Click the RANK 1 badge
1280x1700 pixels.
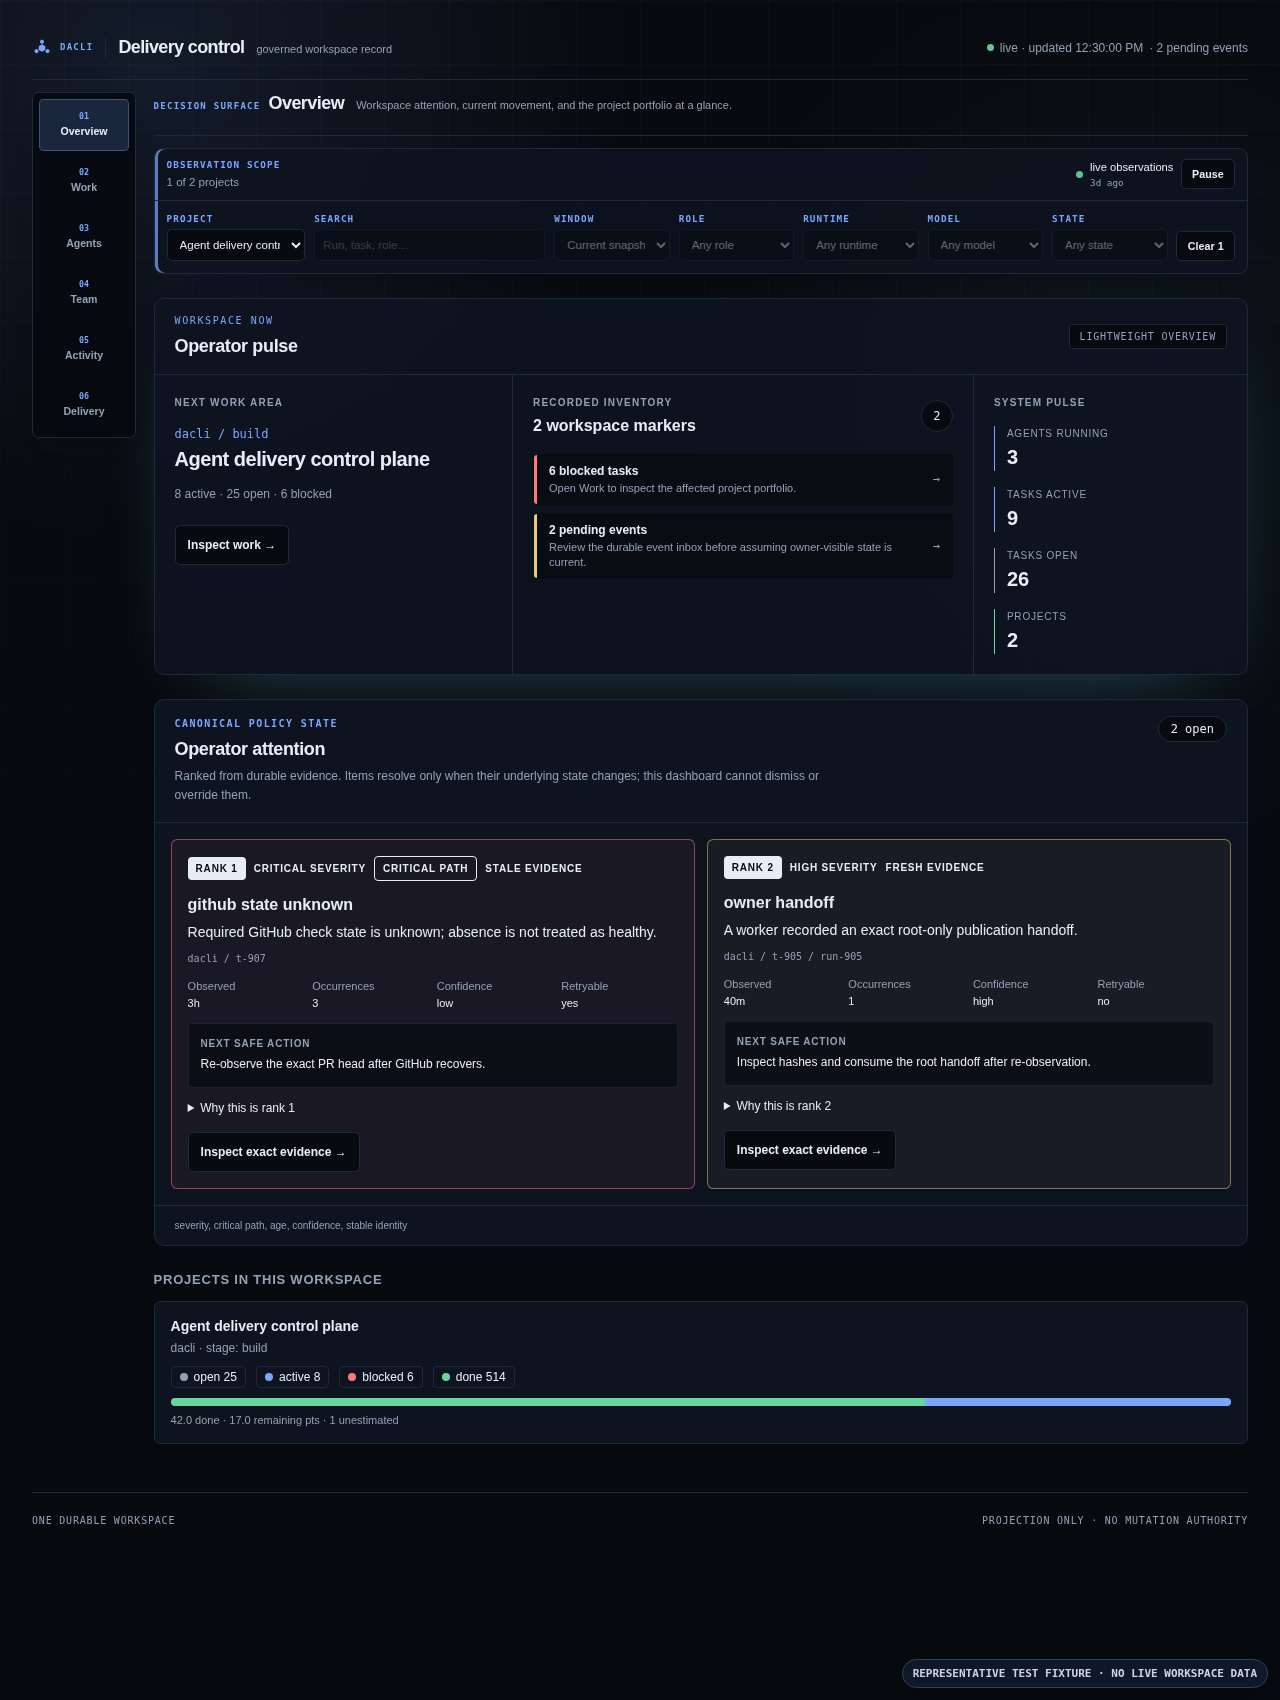click(x=216, y=868)
